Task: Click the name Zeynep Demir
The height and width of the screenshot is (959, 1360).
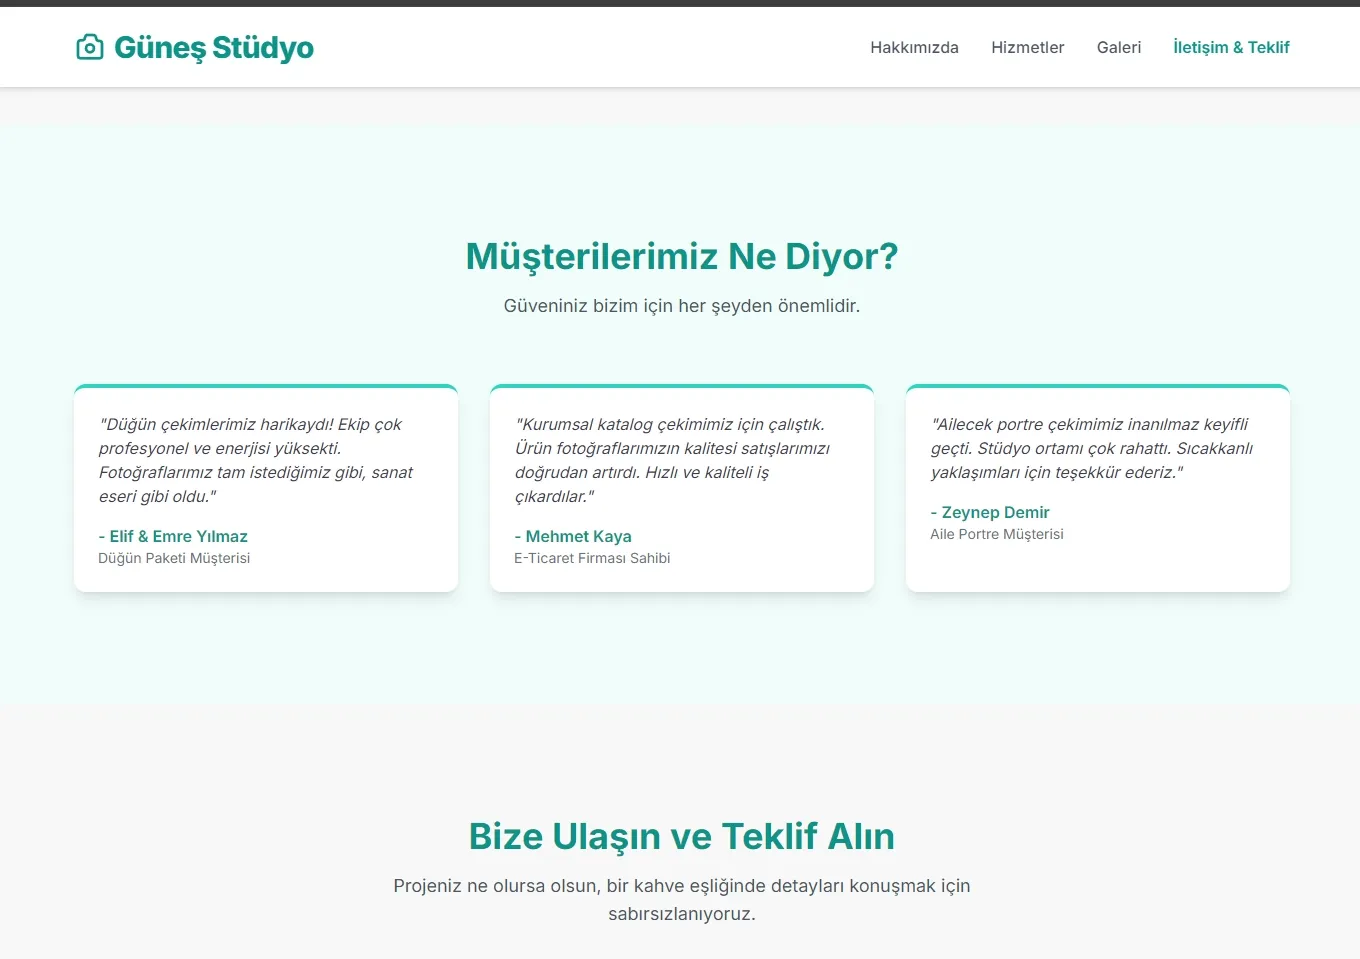Action: tap(990, 512)
